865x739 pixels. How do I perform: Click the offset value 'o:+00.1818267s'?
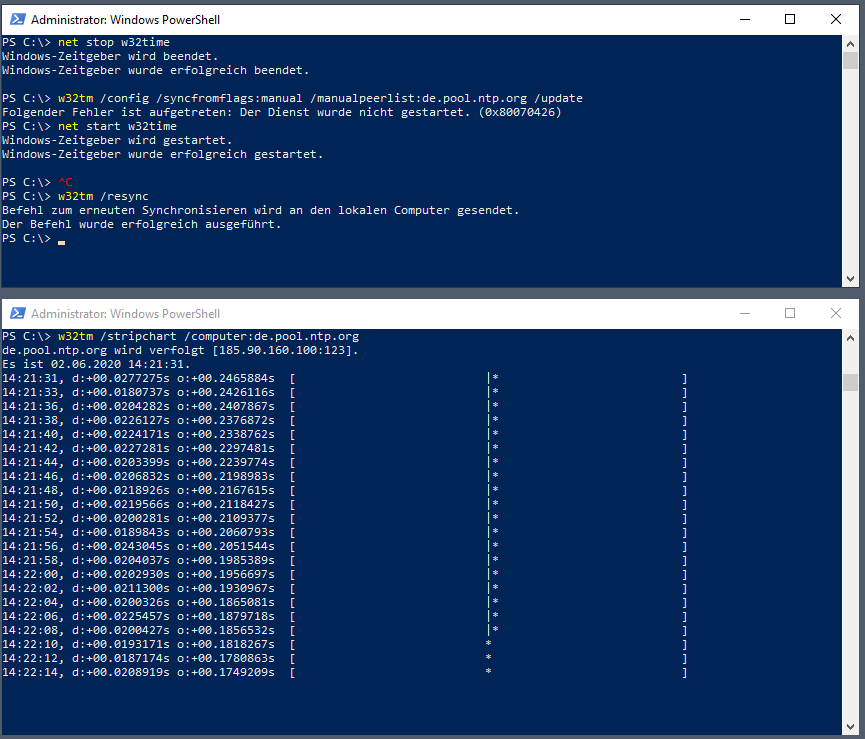pos(226,645)
